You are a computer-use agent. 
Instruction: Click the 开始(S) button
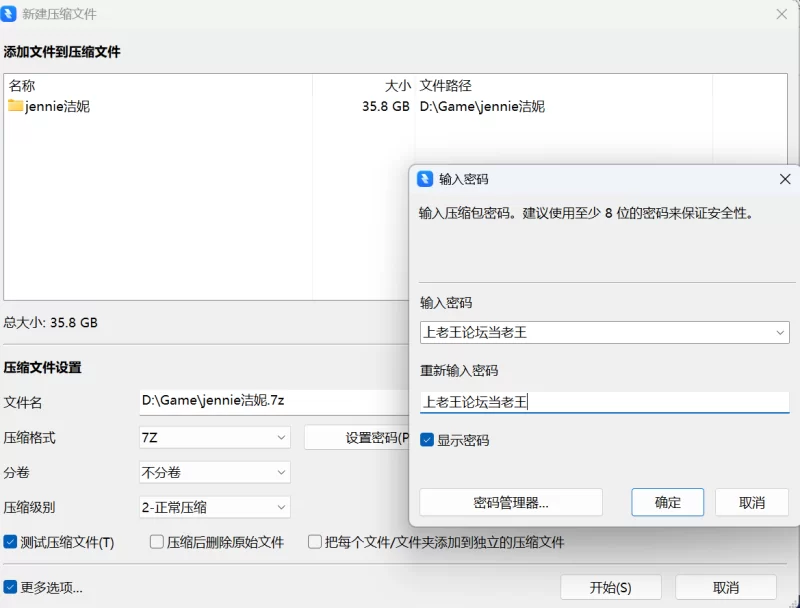pyautogui.click(x=611, y=588)
